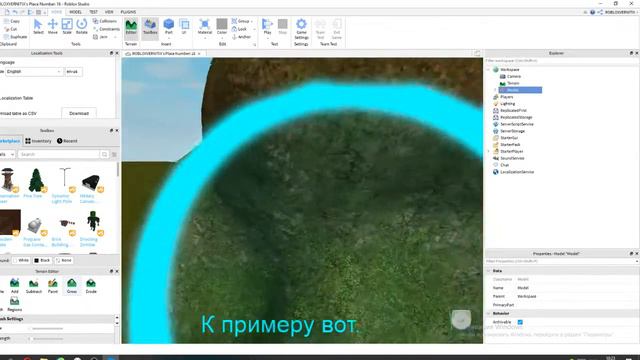Click the Anchor tool
640x360 pixels.
(241, 37)
